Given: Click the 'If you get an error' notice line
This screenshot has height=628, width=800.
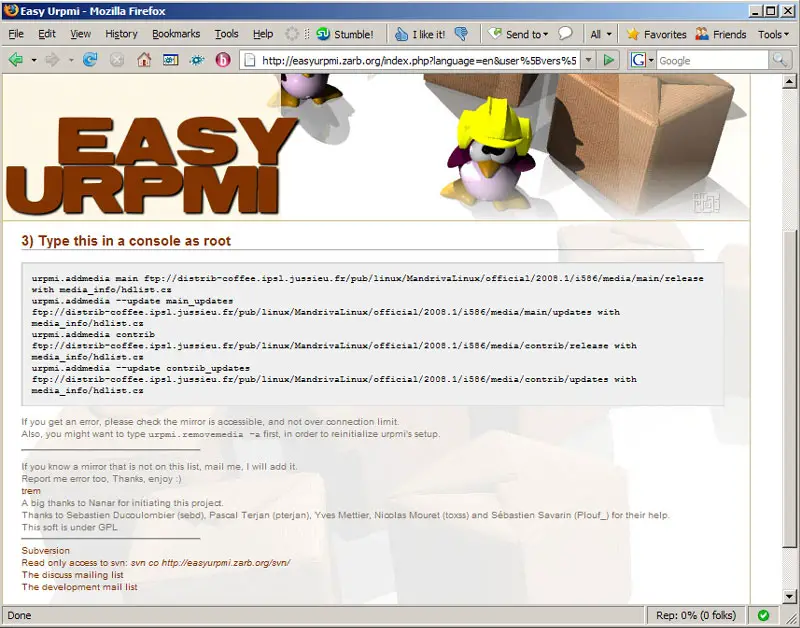Looking at the screenshot, I should pos(210,422).
